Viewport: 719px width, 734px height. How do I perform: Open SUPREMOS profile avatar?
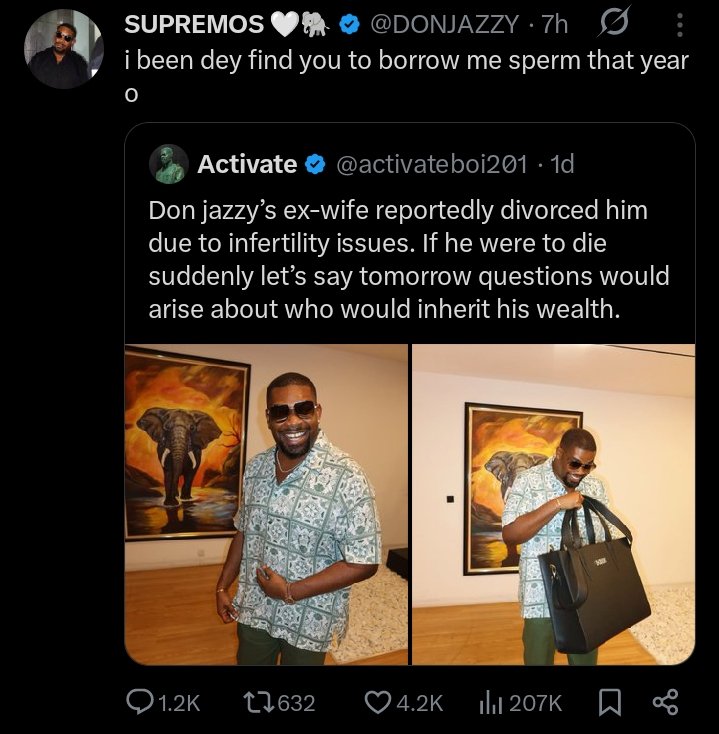pos(63,49)
